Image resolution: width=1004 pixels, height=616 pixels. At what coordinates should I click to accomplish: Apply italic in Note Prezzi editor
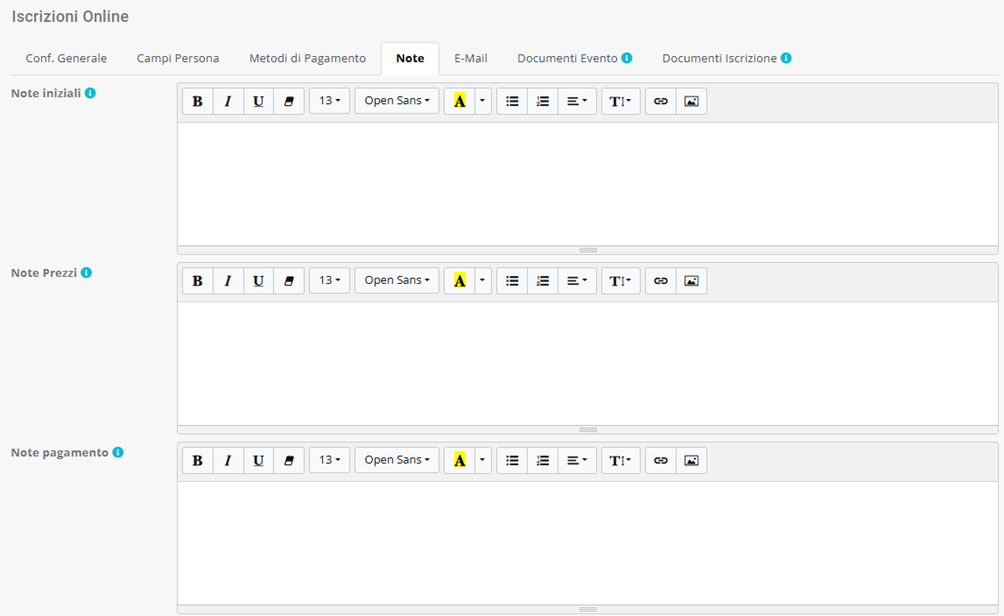[228, 281]
